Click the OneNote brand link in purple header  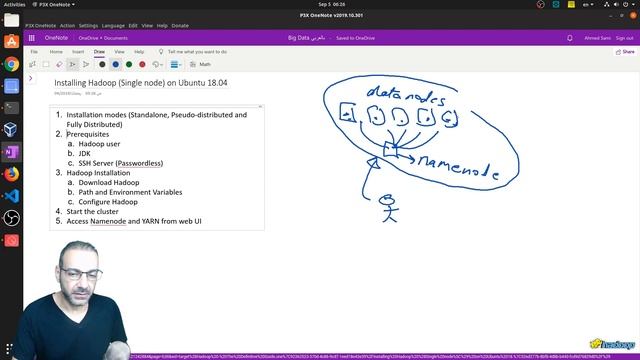click(56, 38)
